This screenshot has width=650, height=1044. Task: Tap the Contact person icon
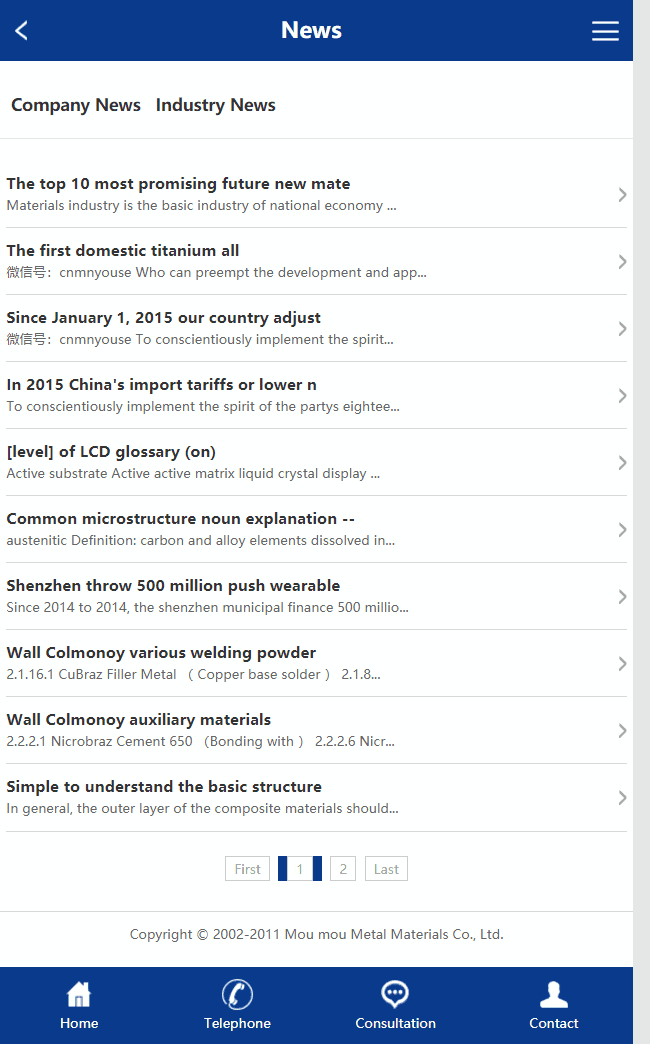click(554, 995)
